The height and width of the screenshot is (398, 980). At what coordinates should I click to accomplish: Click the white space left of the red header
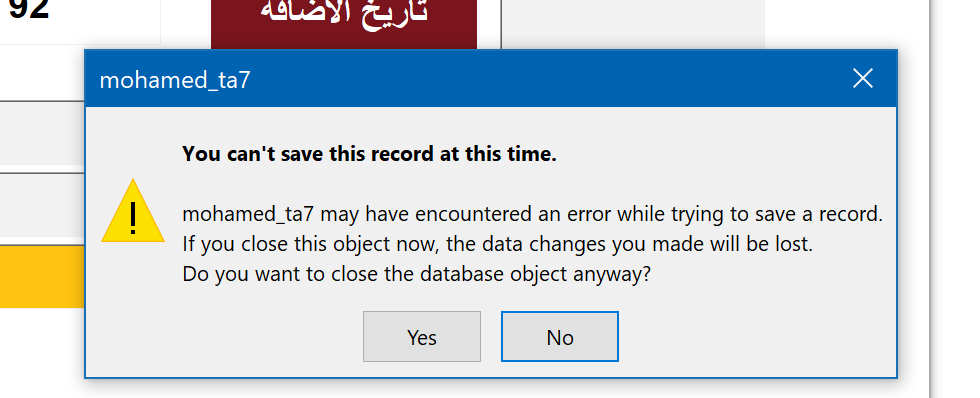186,24
